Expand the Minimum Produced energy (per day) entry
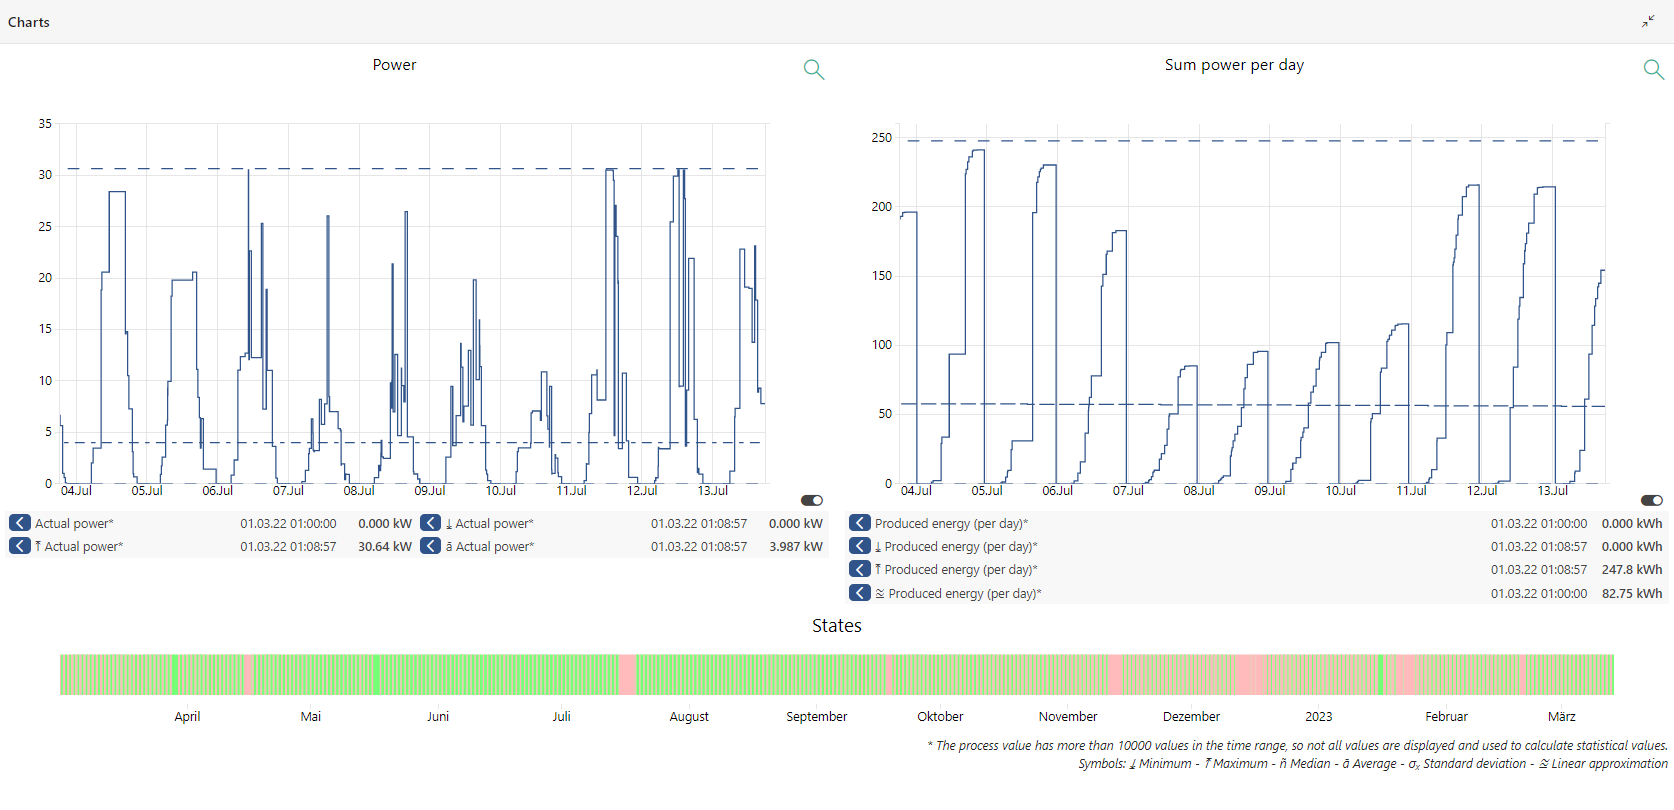The width and height of the screenshot is (1674, 810). (x=860, y=546)
